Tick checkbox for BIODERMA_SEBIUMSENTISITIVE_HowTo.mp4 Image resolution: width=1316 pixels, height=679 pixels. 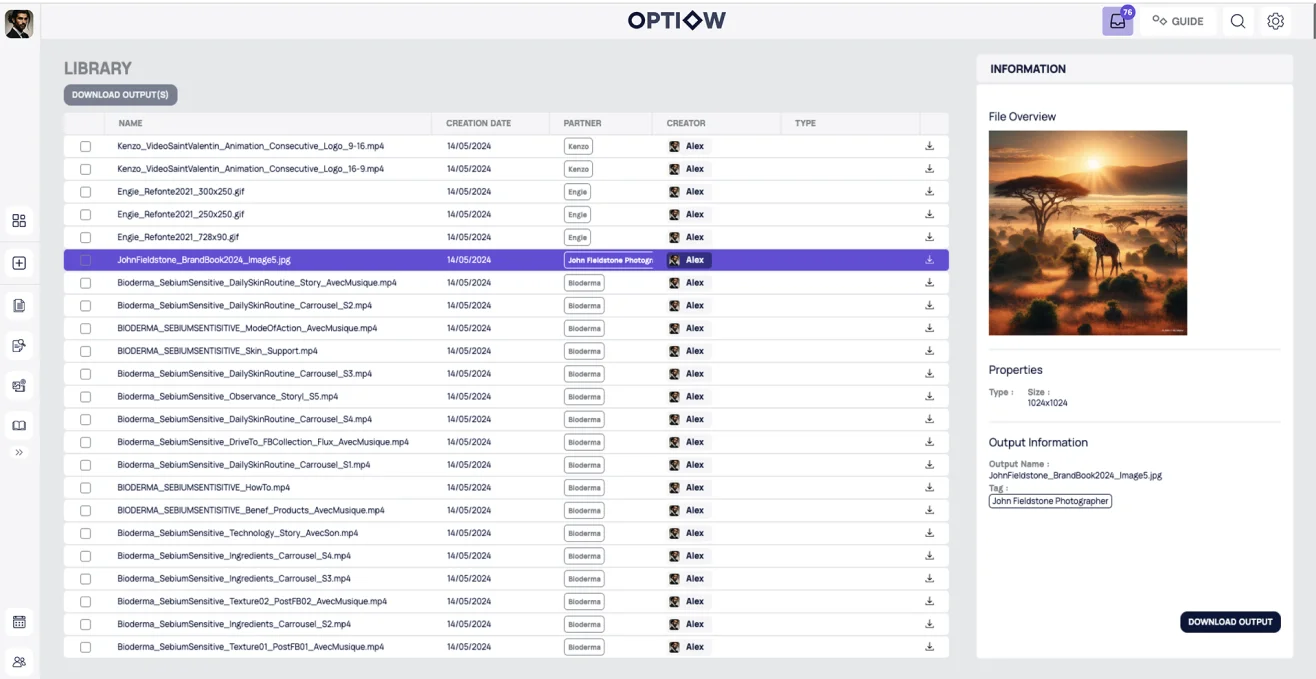tap(86, 488)
